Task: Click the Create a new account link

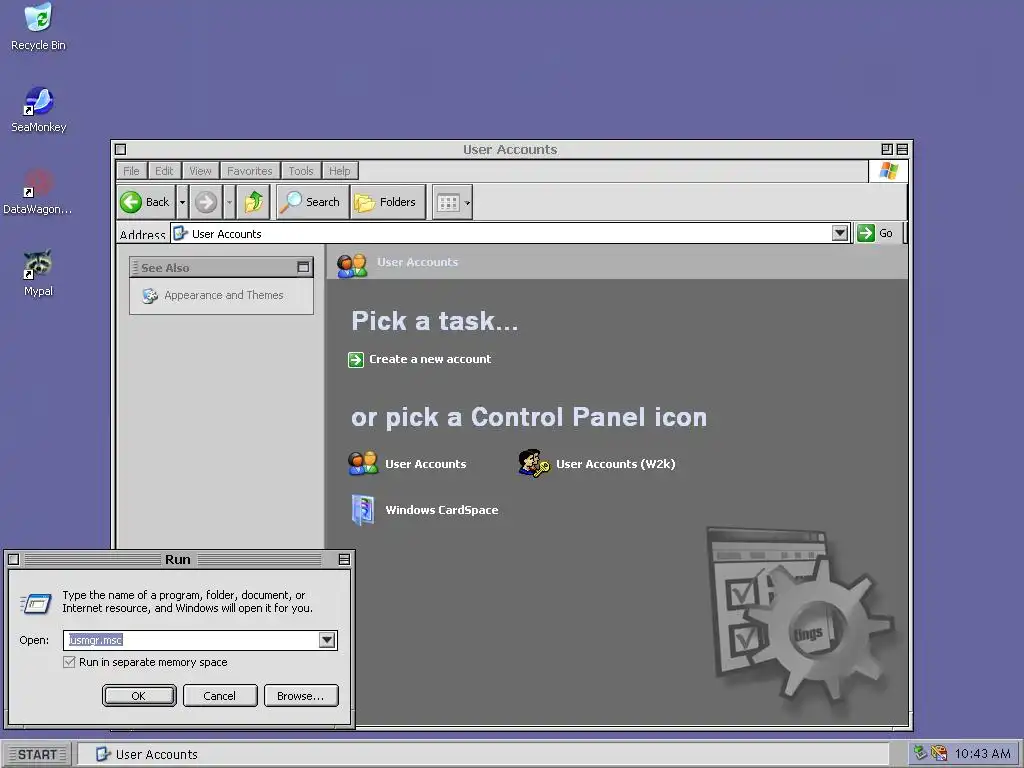Action: click(430, 359)
